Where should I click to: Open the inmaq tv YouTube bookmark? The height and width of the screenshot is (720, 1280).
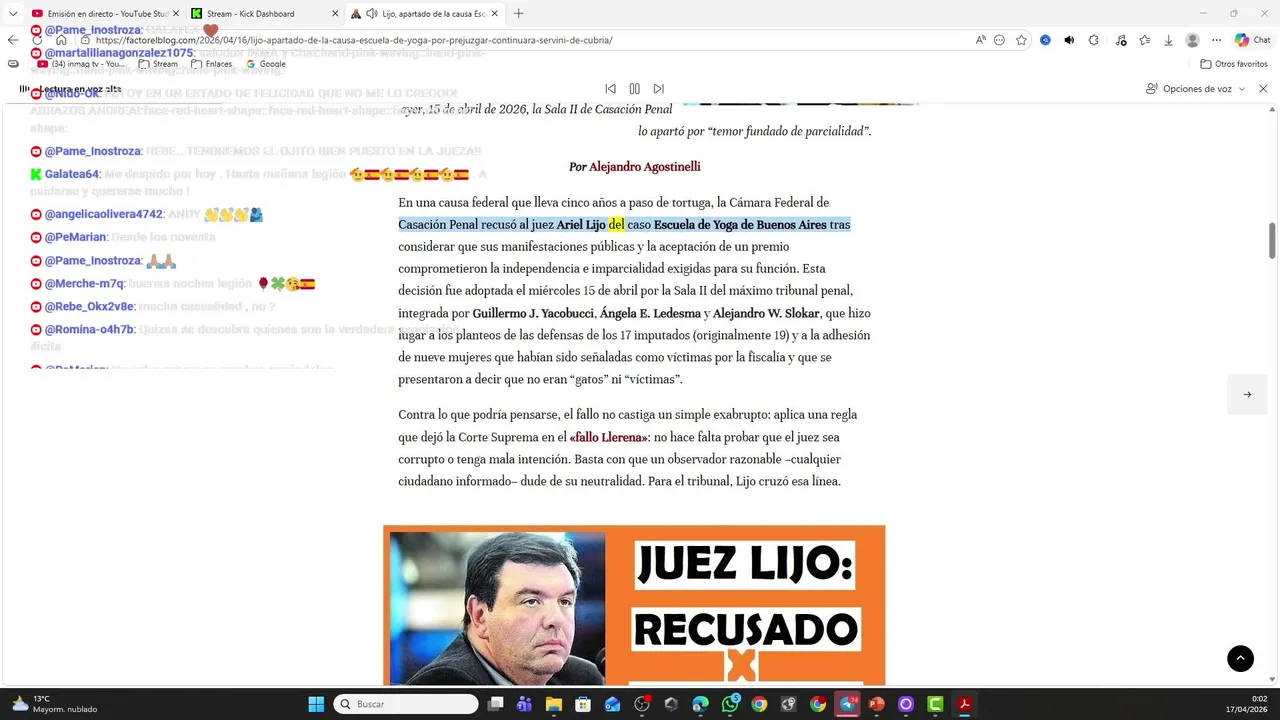[82, 64]
